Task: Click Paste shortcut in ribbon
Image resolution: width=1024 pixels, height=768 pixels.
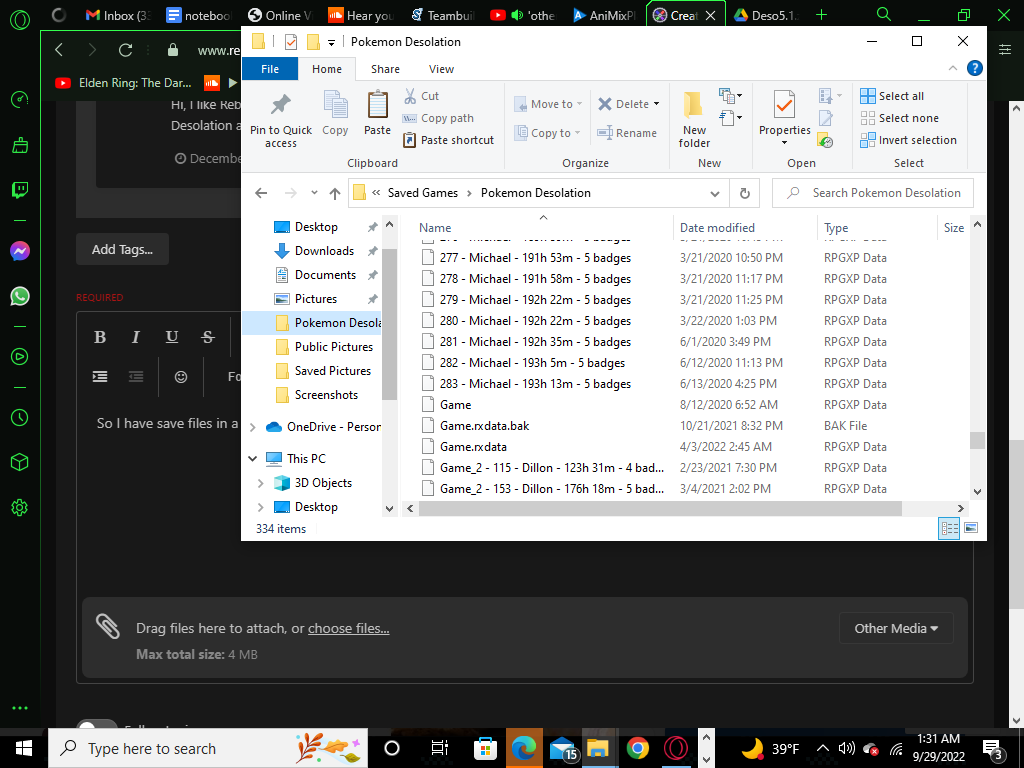Action: click(449, 140)
